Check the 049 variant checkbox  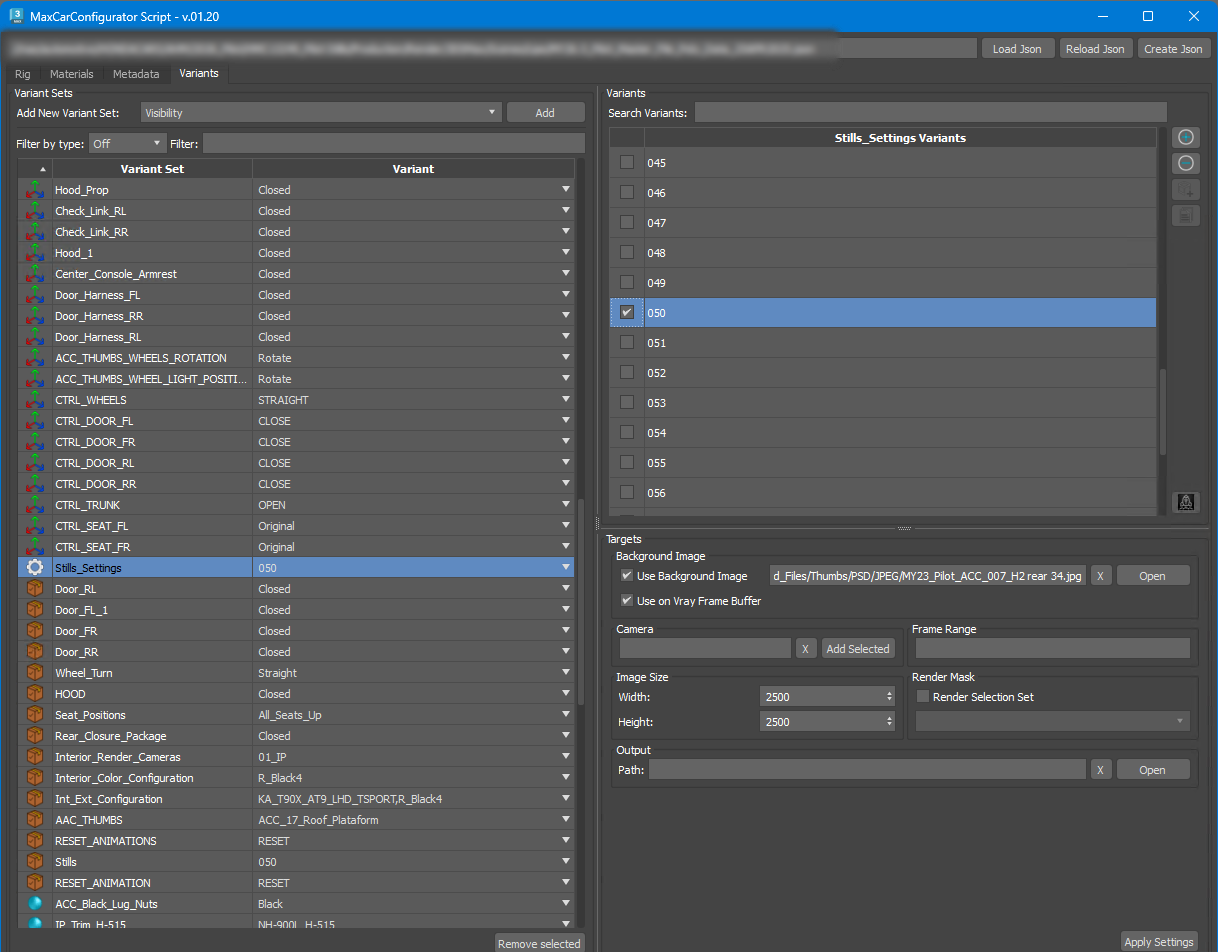[627, 282]
